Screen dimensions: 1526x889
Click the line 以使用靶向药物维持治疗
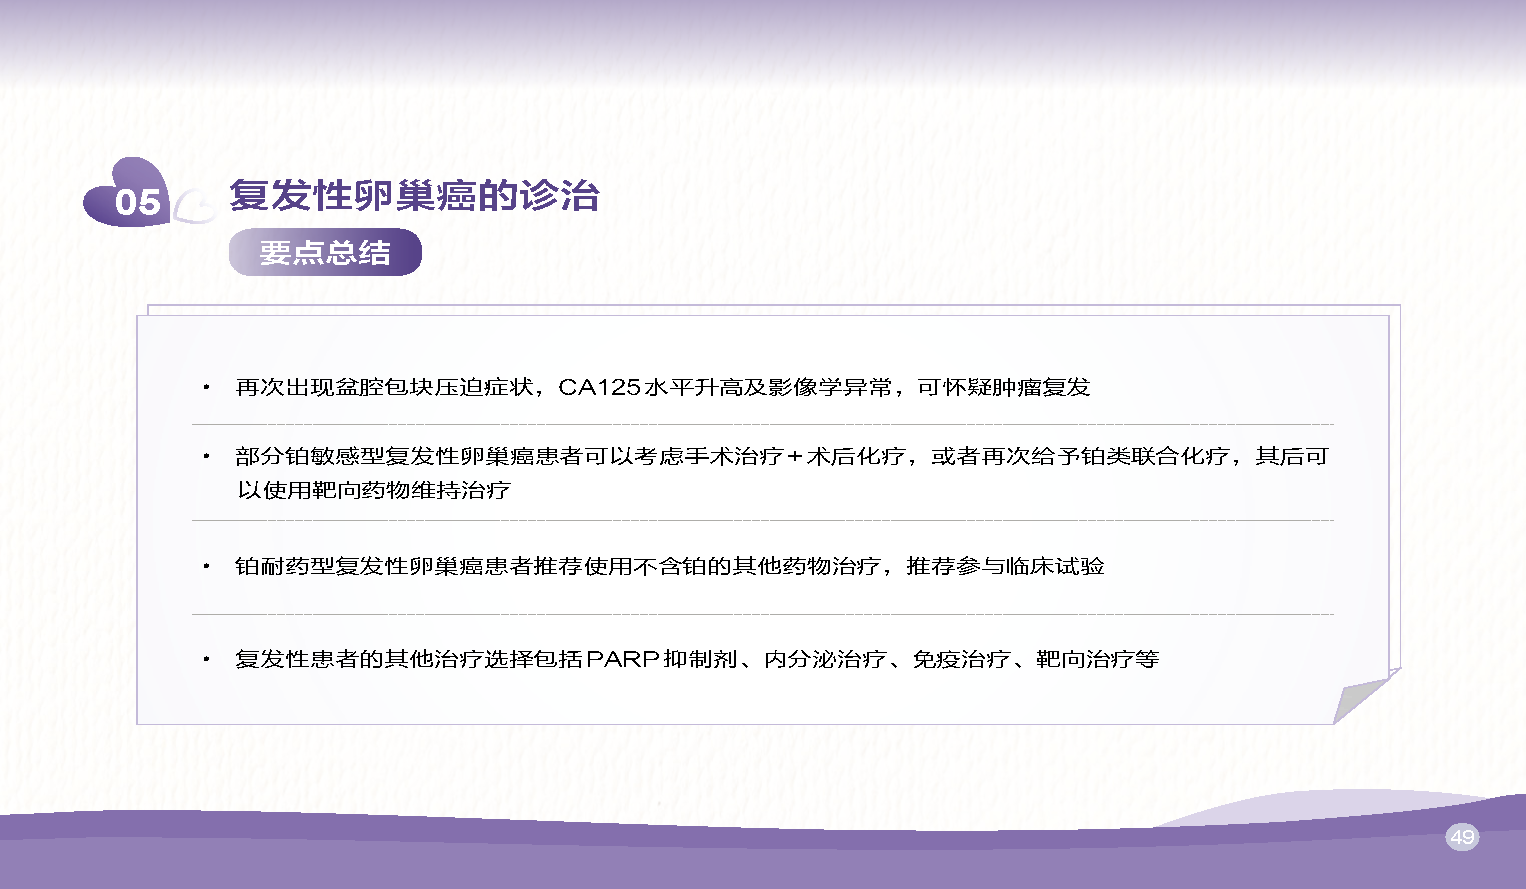373,490
